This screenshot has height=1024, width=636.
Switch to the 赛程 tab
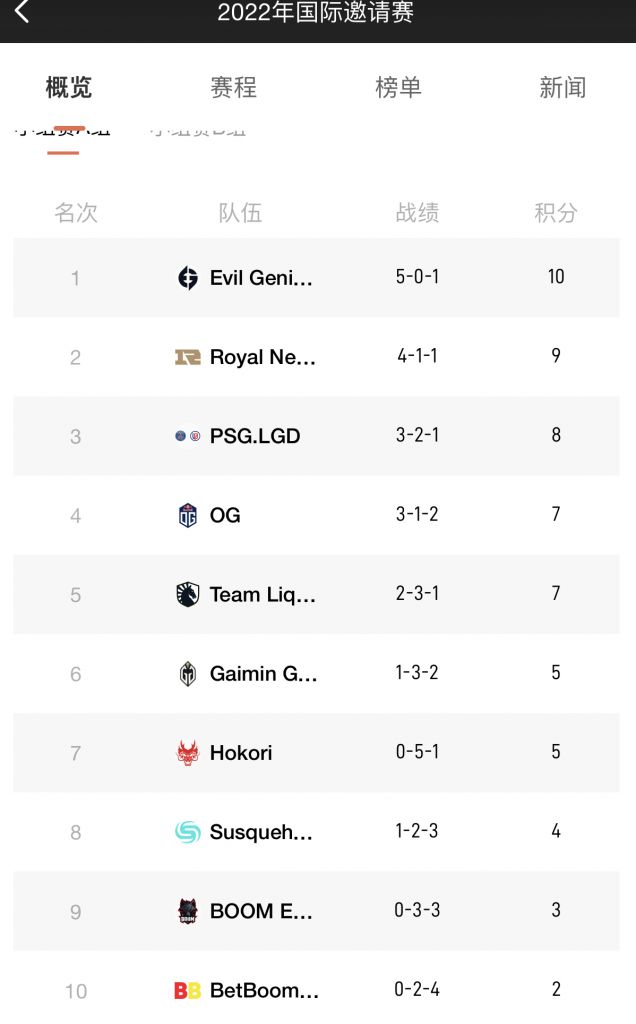pyautogui.click(x=234, y=88)
